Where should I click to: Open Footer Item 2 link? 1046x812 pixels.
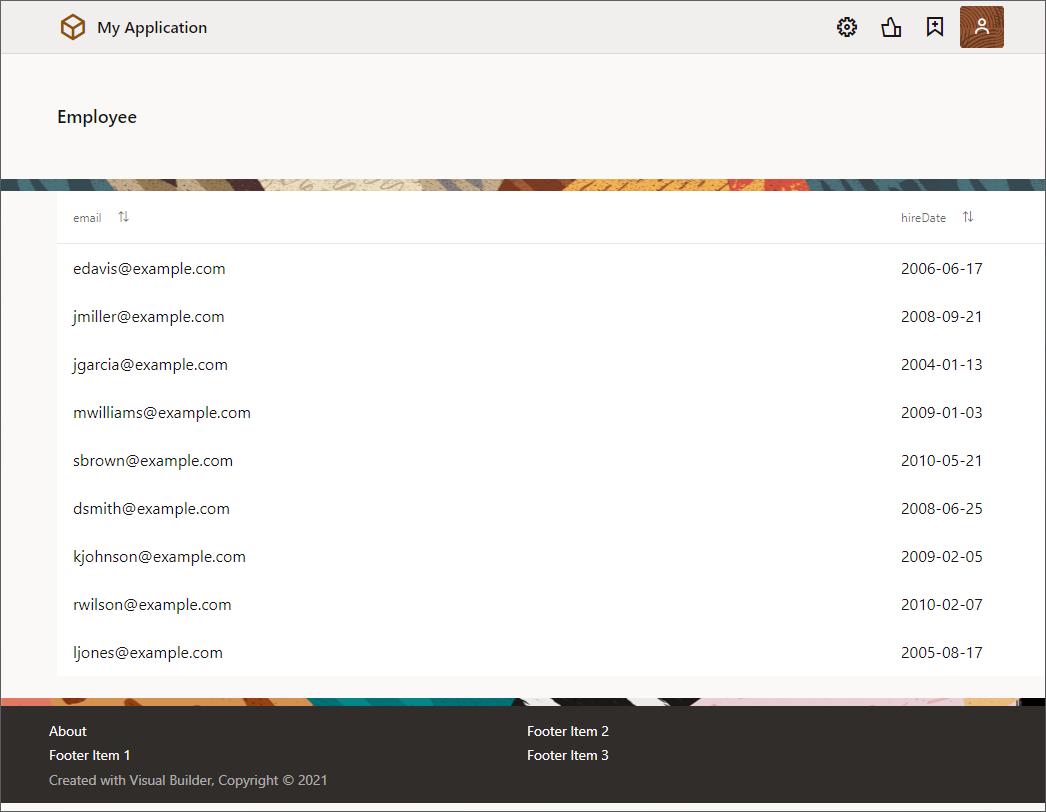pyautogui.click(x=567, y=731)
